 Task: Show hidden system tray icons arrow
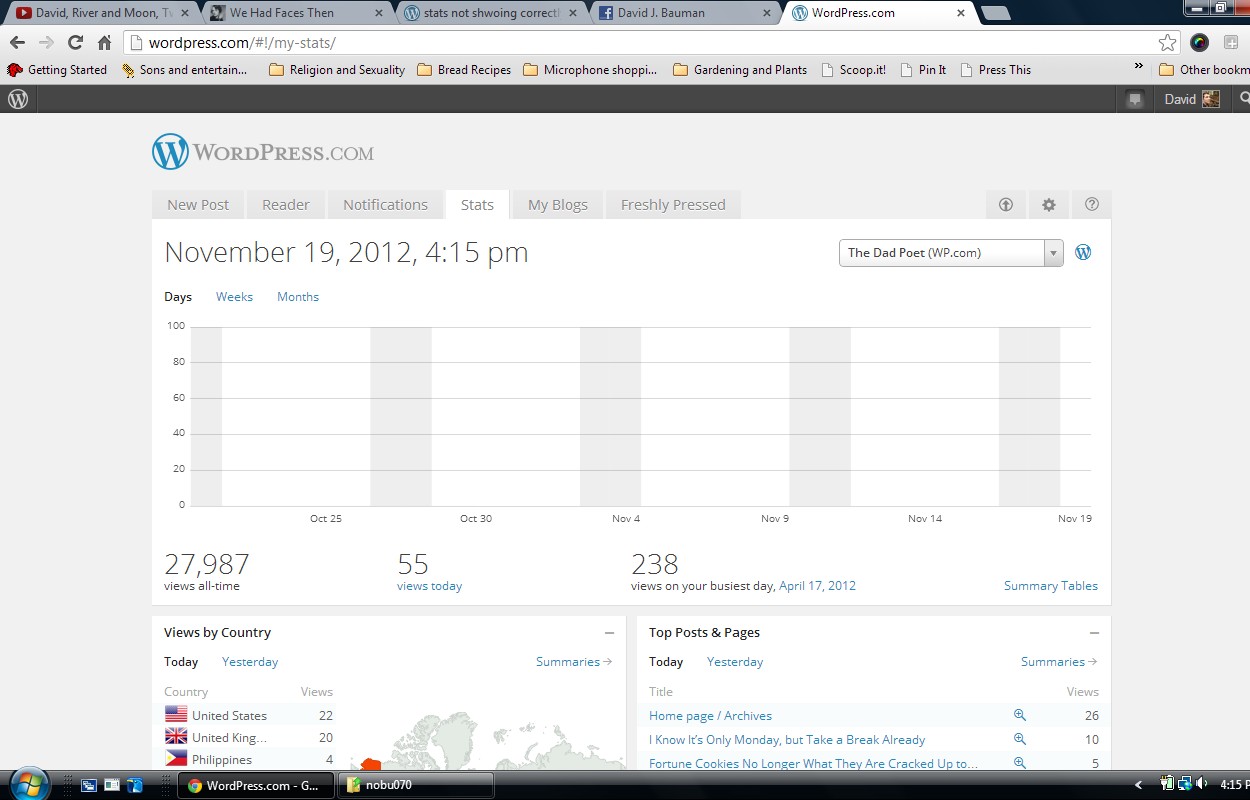(x=1138, y=785)
